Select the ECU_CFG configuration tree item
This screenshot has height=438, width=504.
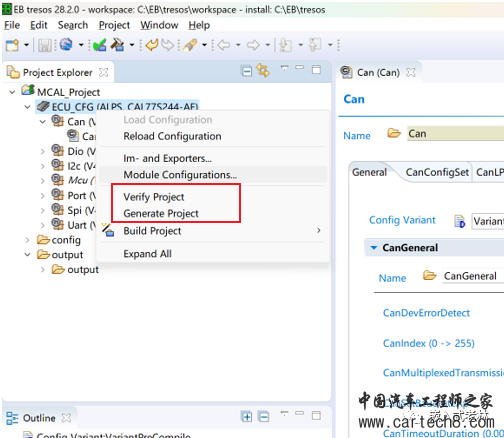pos(117,107)
